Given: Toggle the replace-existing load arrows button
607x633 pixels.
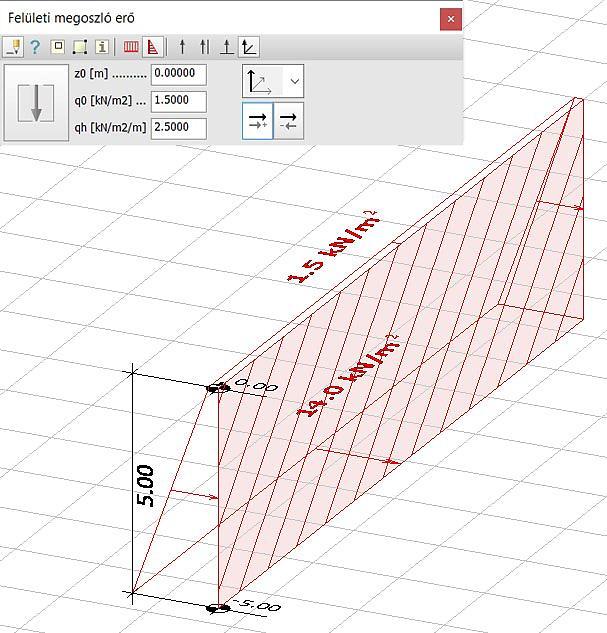Looking at the screenshot, I should point(289,121).
